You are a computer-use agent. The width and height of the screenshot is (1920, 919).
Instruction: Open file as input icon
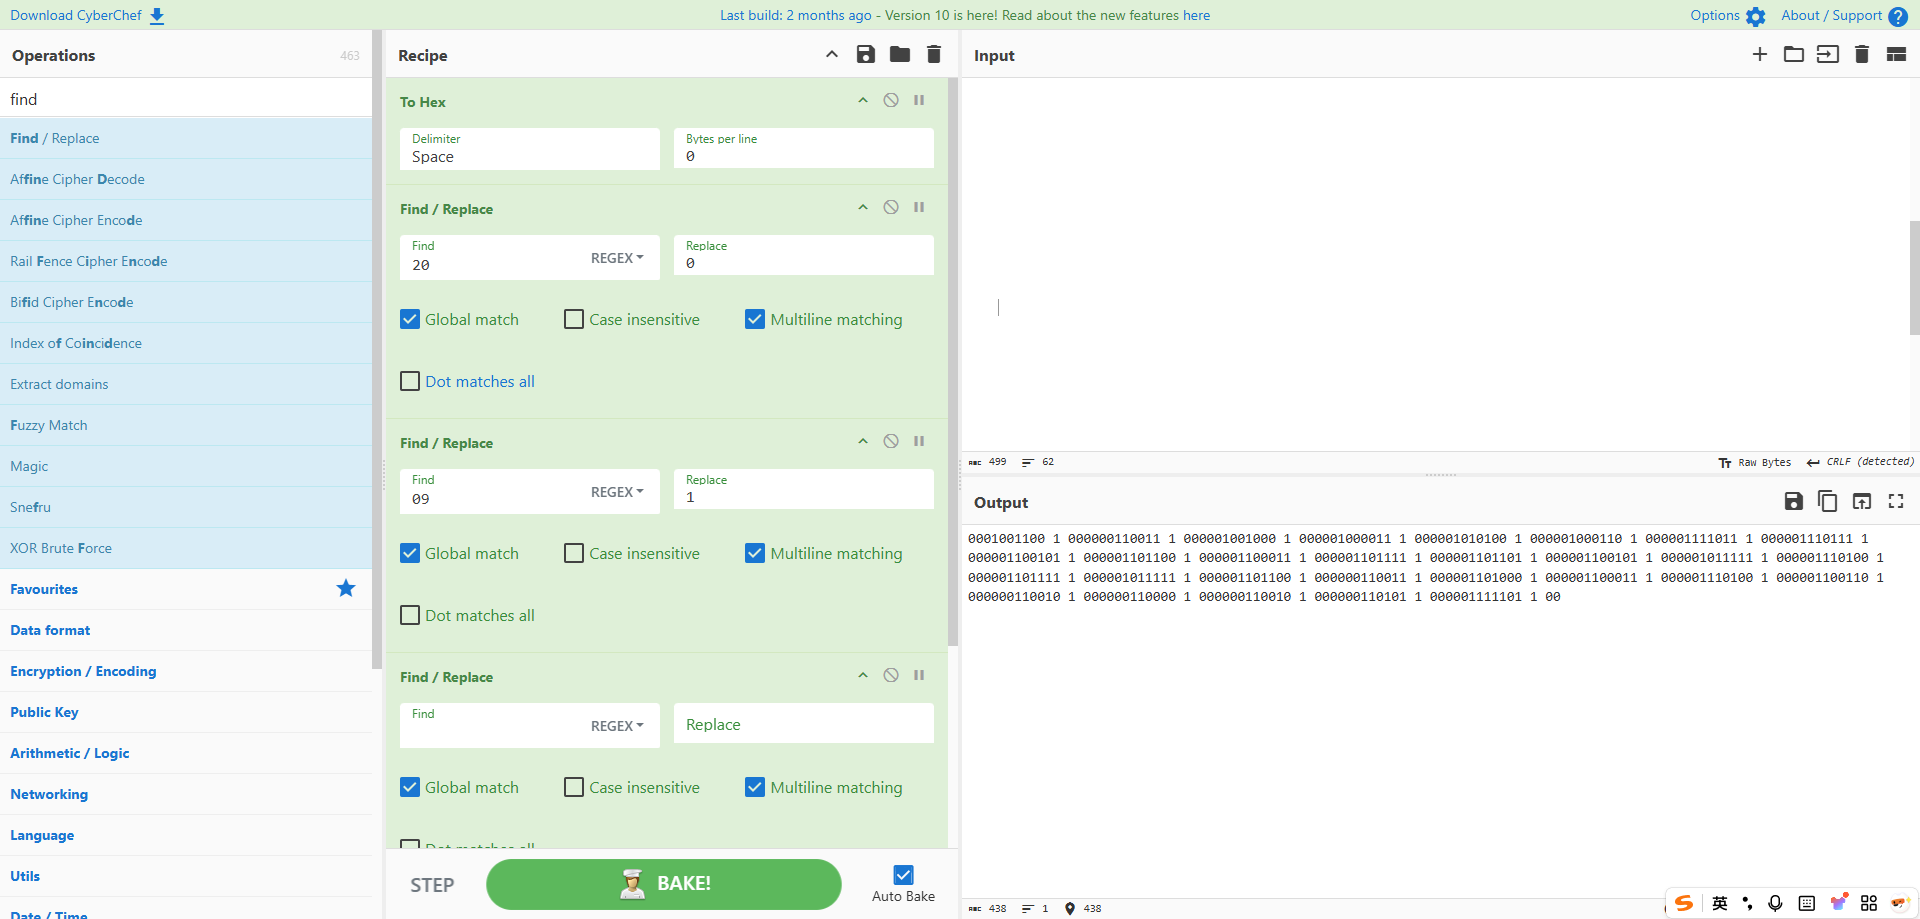coord(1828,55)
